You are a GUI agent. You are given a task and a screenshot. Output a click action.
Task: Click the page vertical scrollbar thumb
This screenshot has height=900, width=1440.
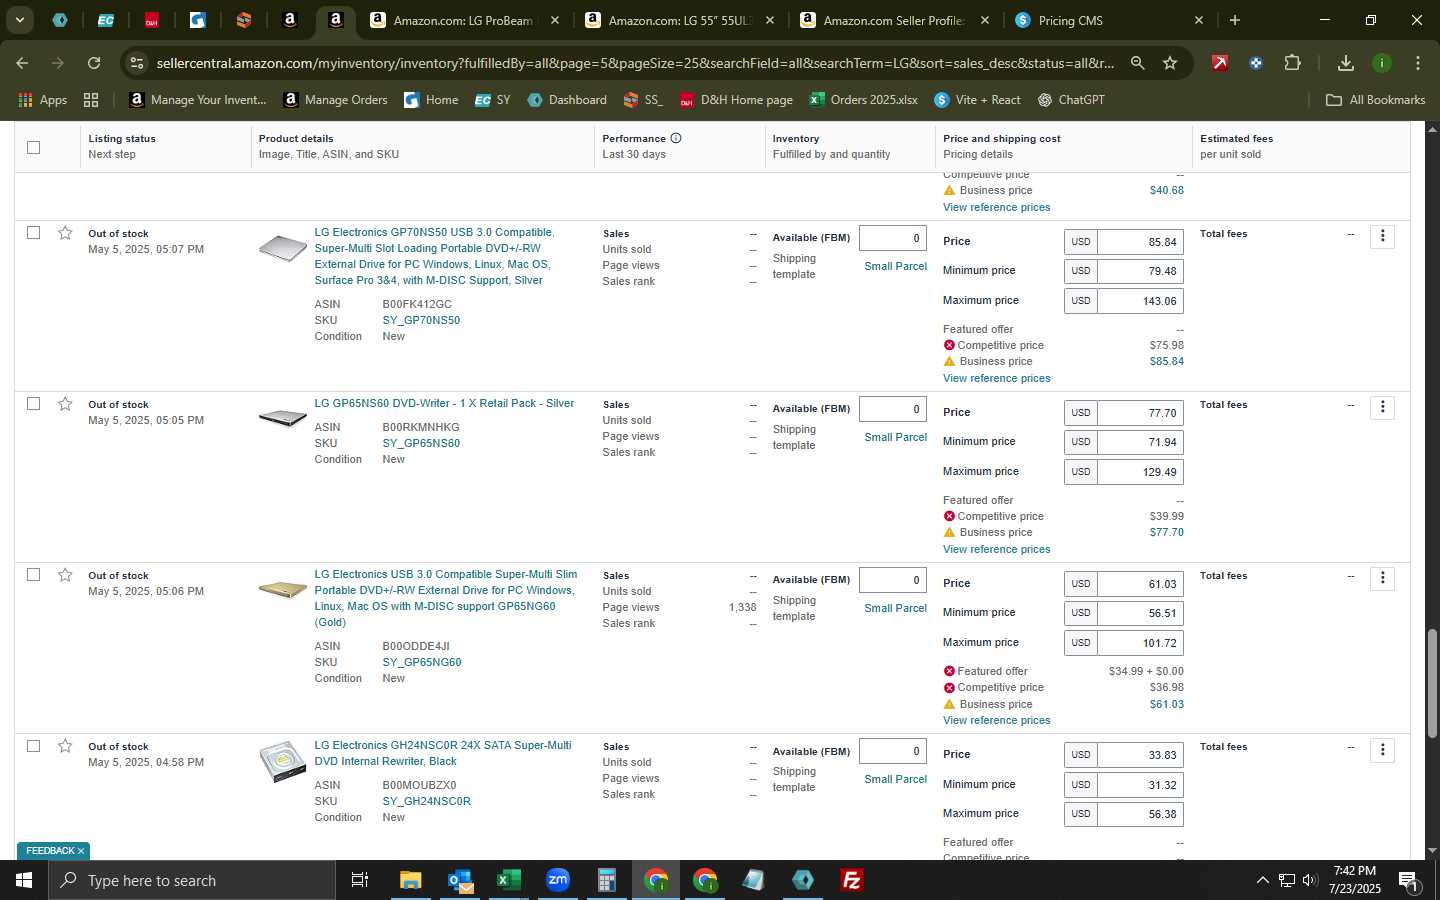[1432, 683]
